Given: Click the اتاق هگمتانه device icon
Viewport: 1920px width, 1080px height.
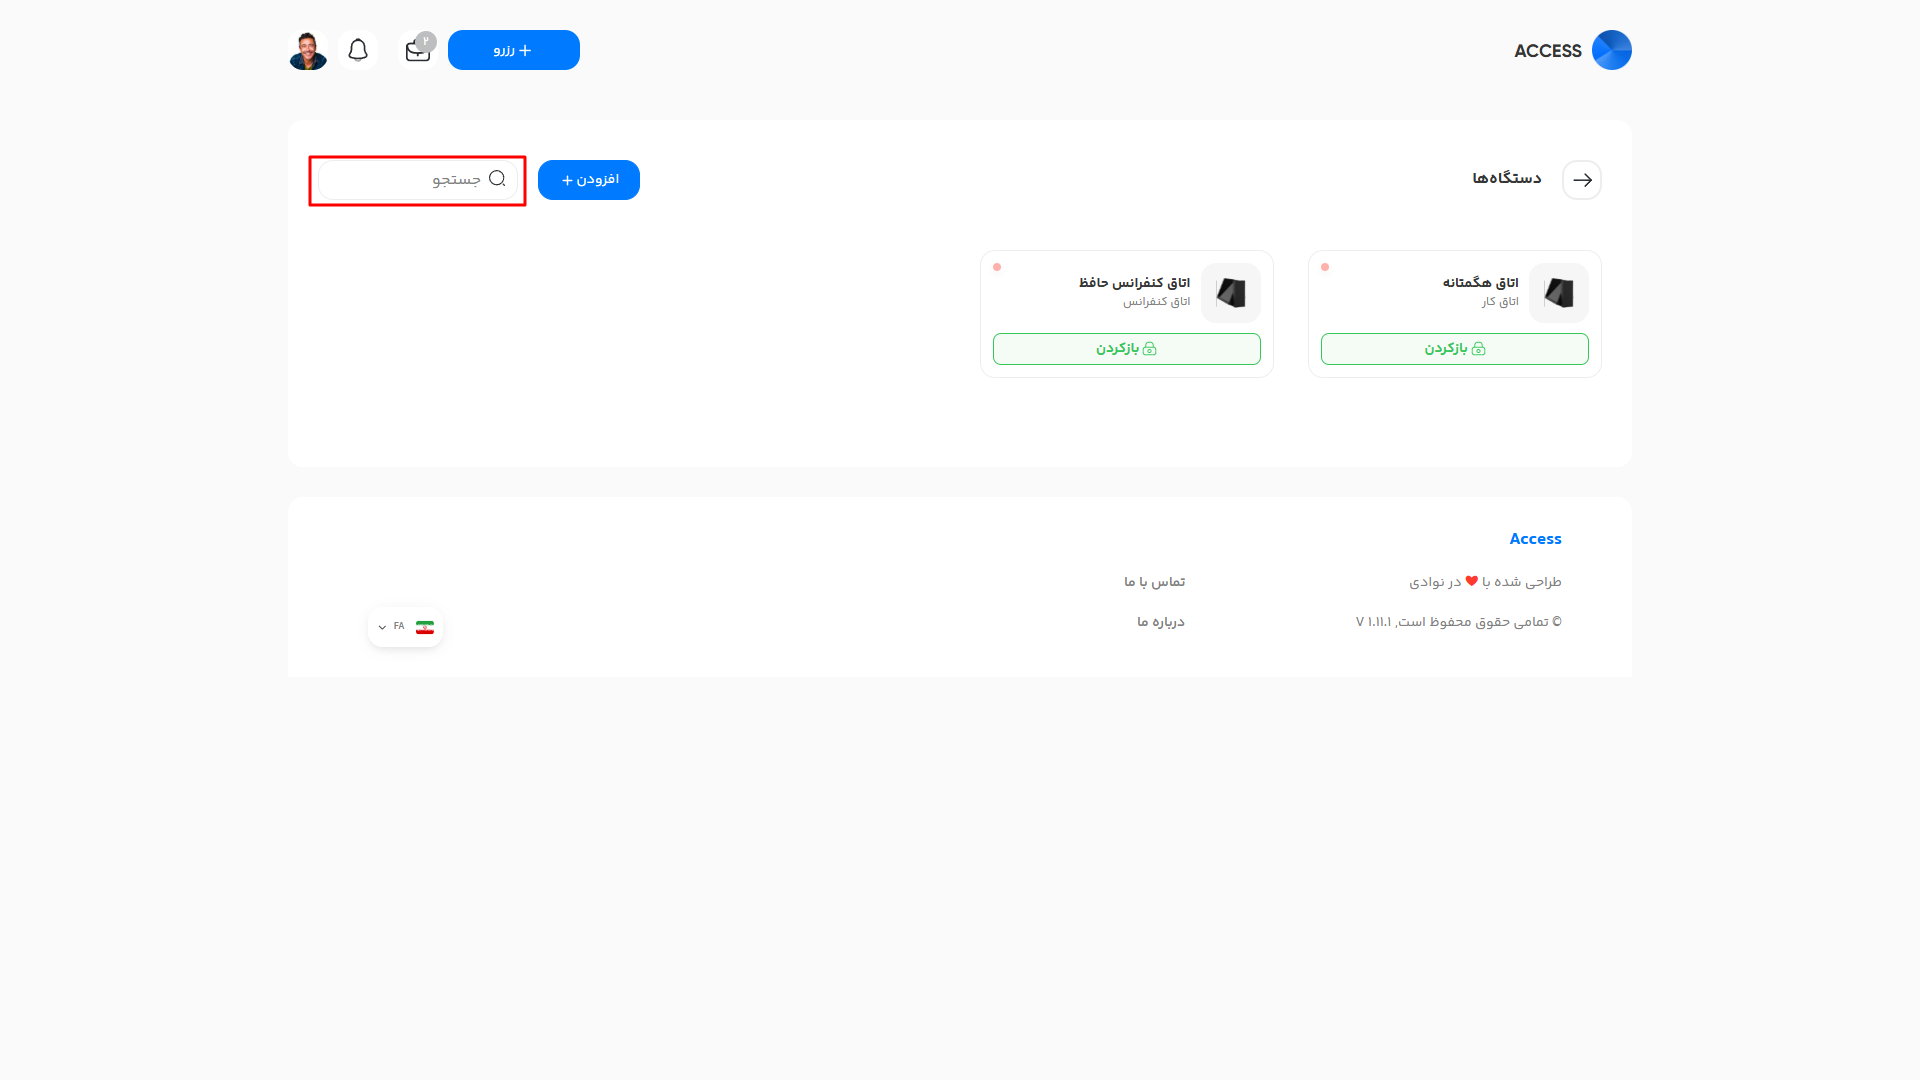Looking at the screenshot, I should (x=1558, y=293).
